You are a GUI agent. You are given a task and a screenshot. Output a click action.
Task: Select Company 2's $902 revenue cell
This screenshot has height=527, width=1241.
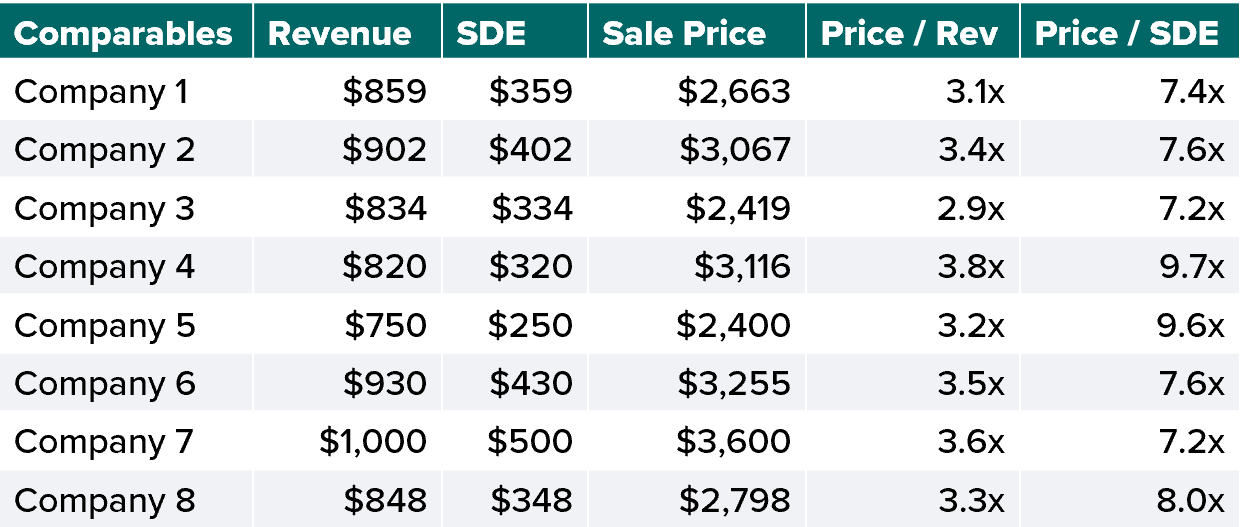385,150
